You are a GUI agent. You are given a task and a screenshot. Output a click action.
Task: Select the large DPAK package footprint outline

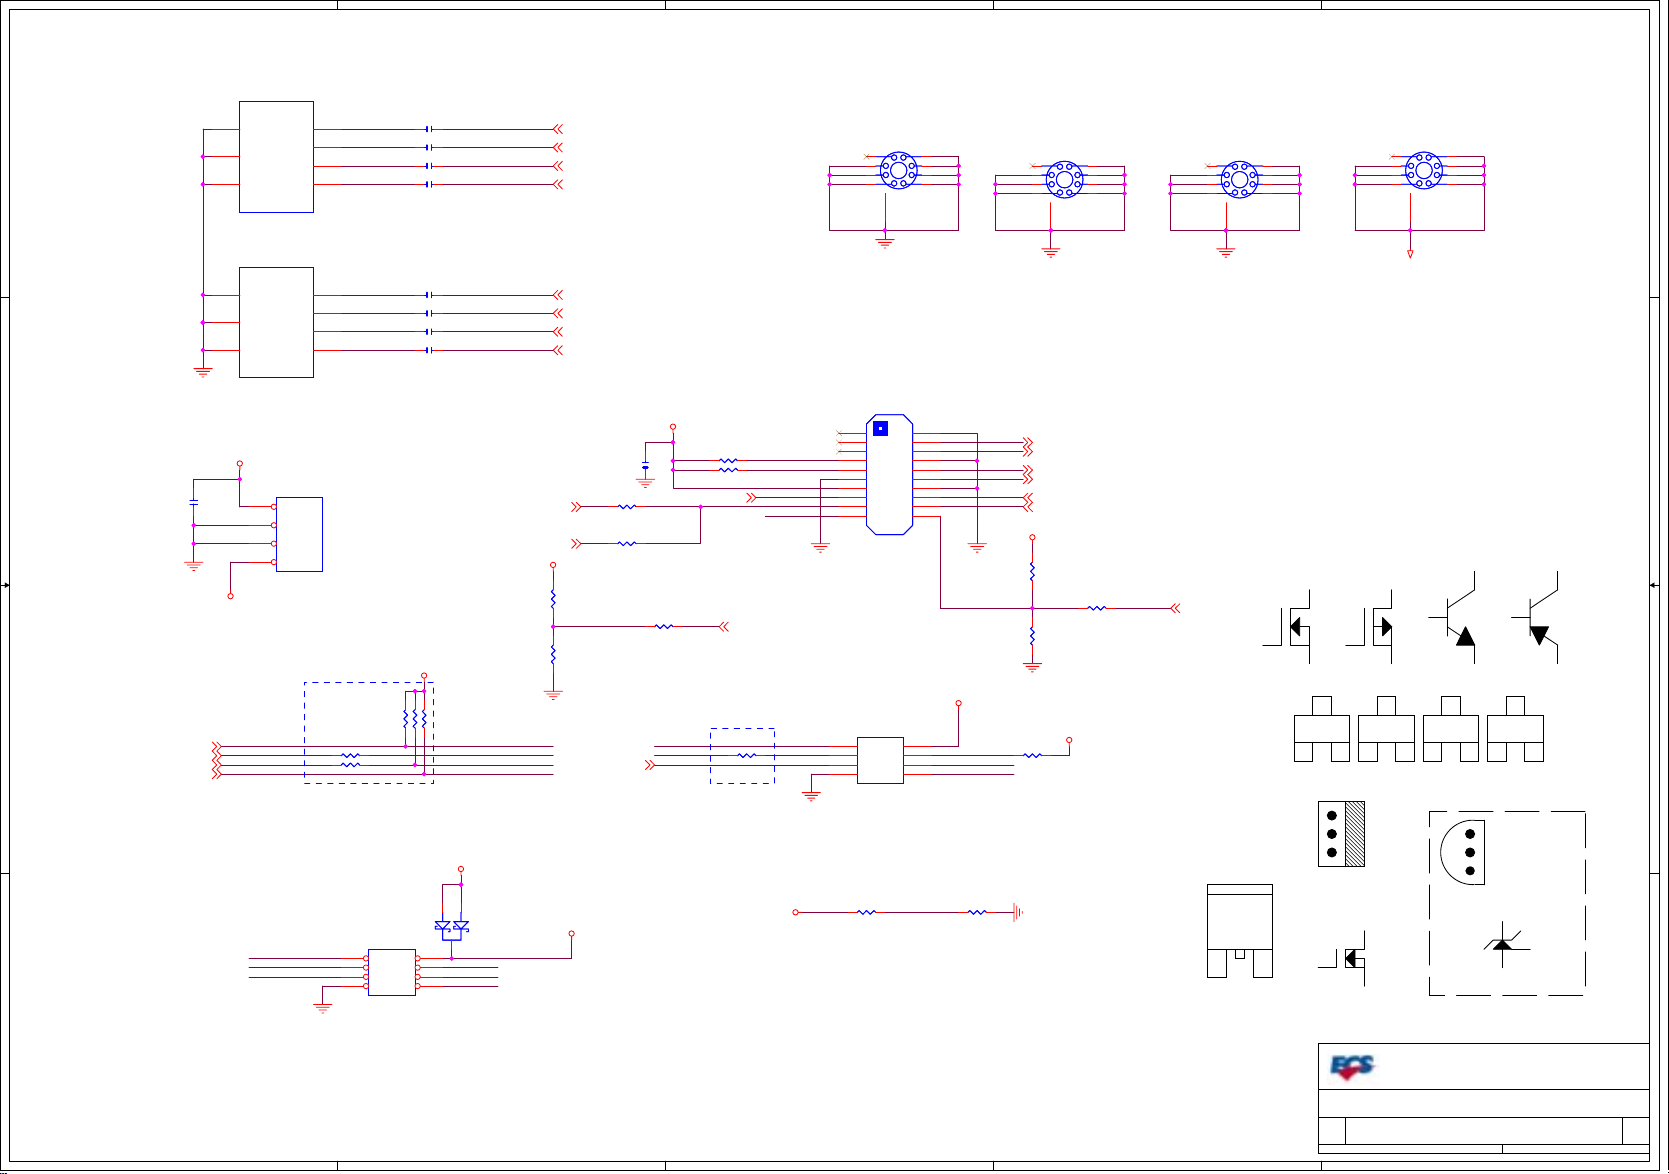tap(1240, 931)
